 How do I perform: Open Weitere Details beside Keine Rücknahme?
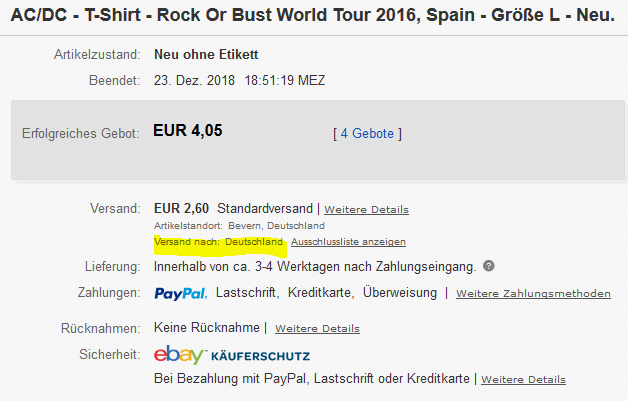tap(317, 328)
